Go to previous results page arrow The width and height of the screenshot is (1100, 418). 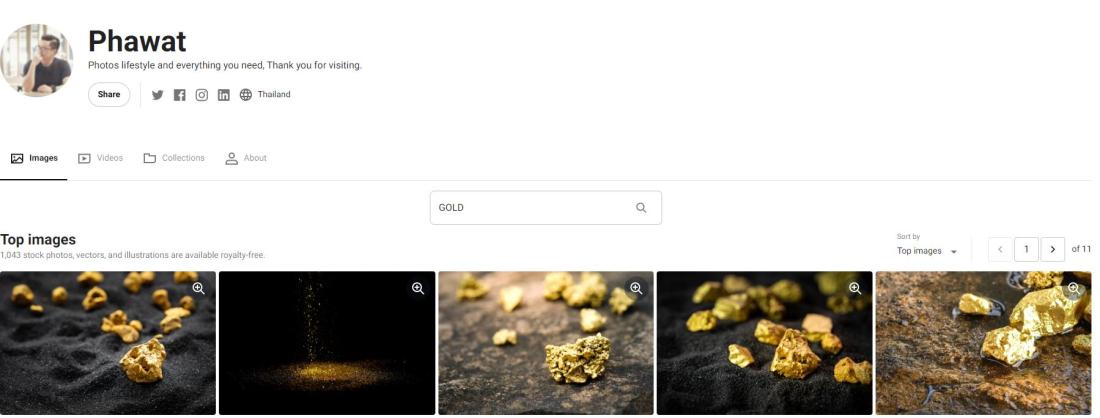[x=1000, y=249]
